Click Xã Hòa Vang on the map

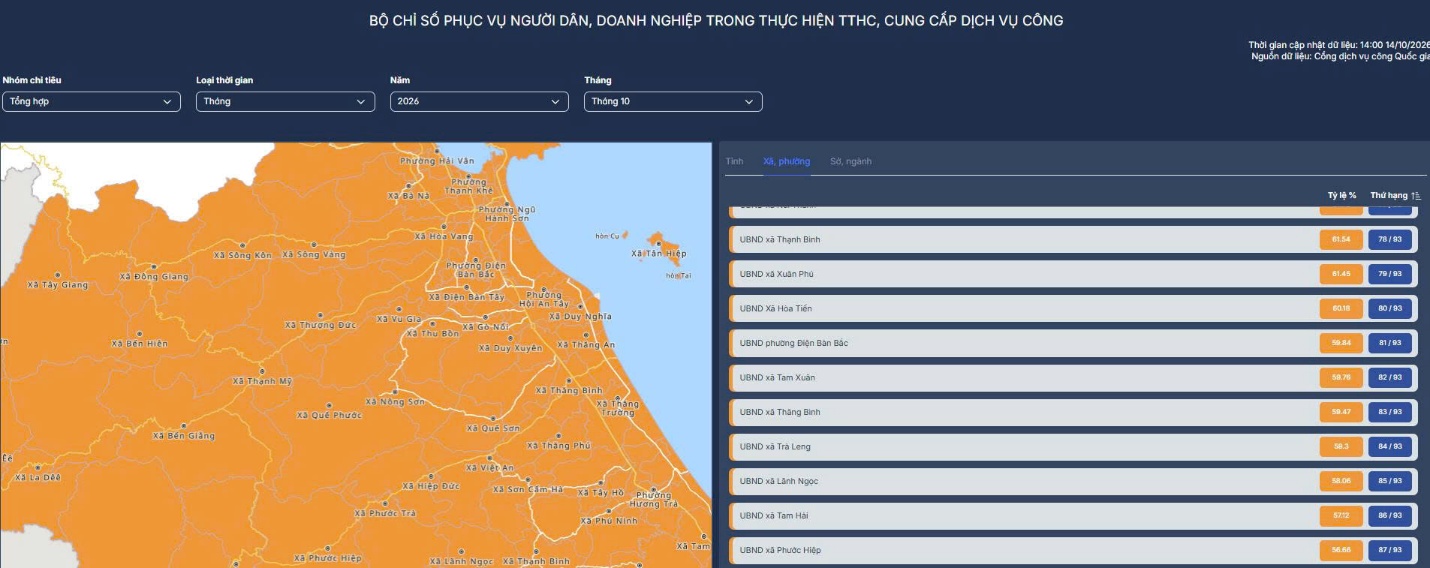445,237
